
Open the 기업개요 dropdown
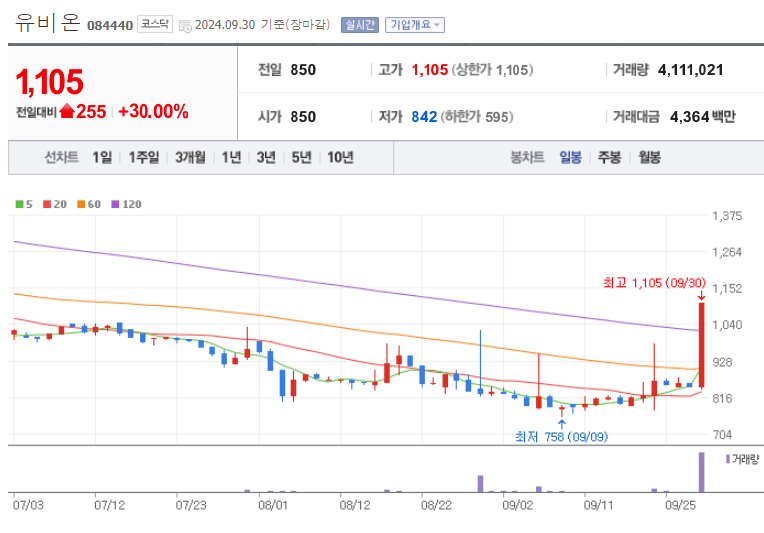point(415,25)
